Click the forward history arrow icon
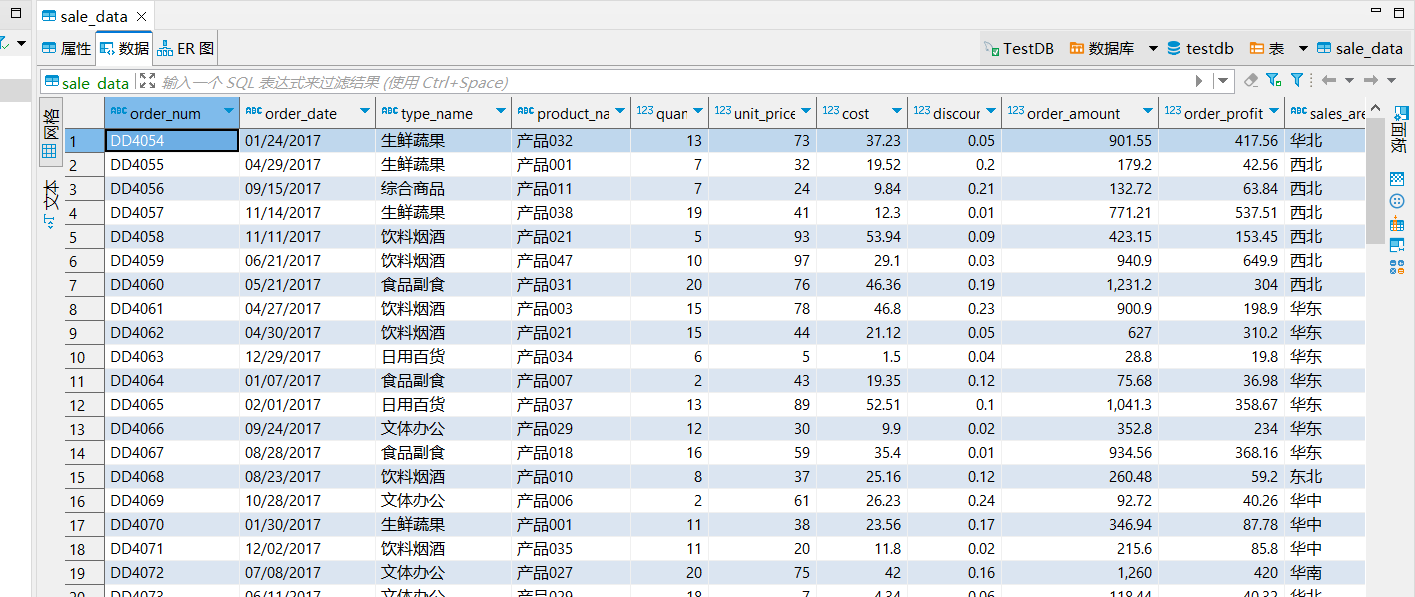This screenshot has height=597, width=1415. (x=1371, y=80)
